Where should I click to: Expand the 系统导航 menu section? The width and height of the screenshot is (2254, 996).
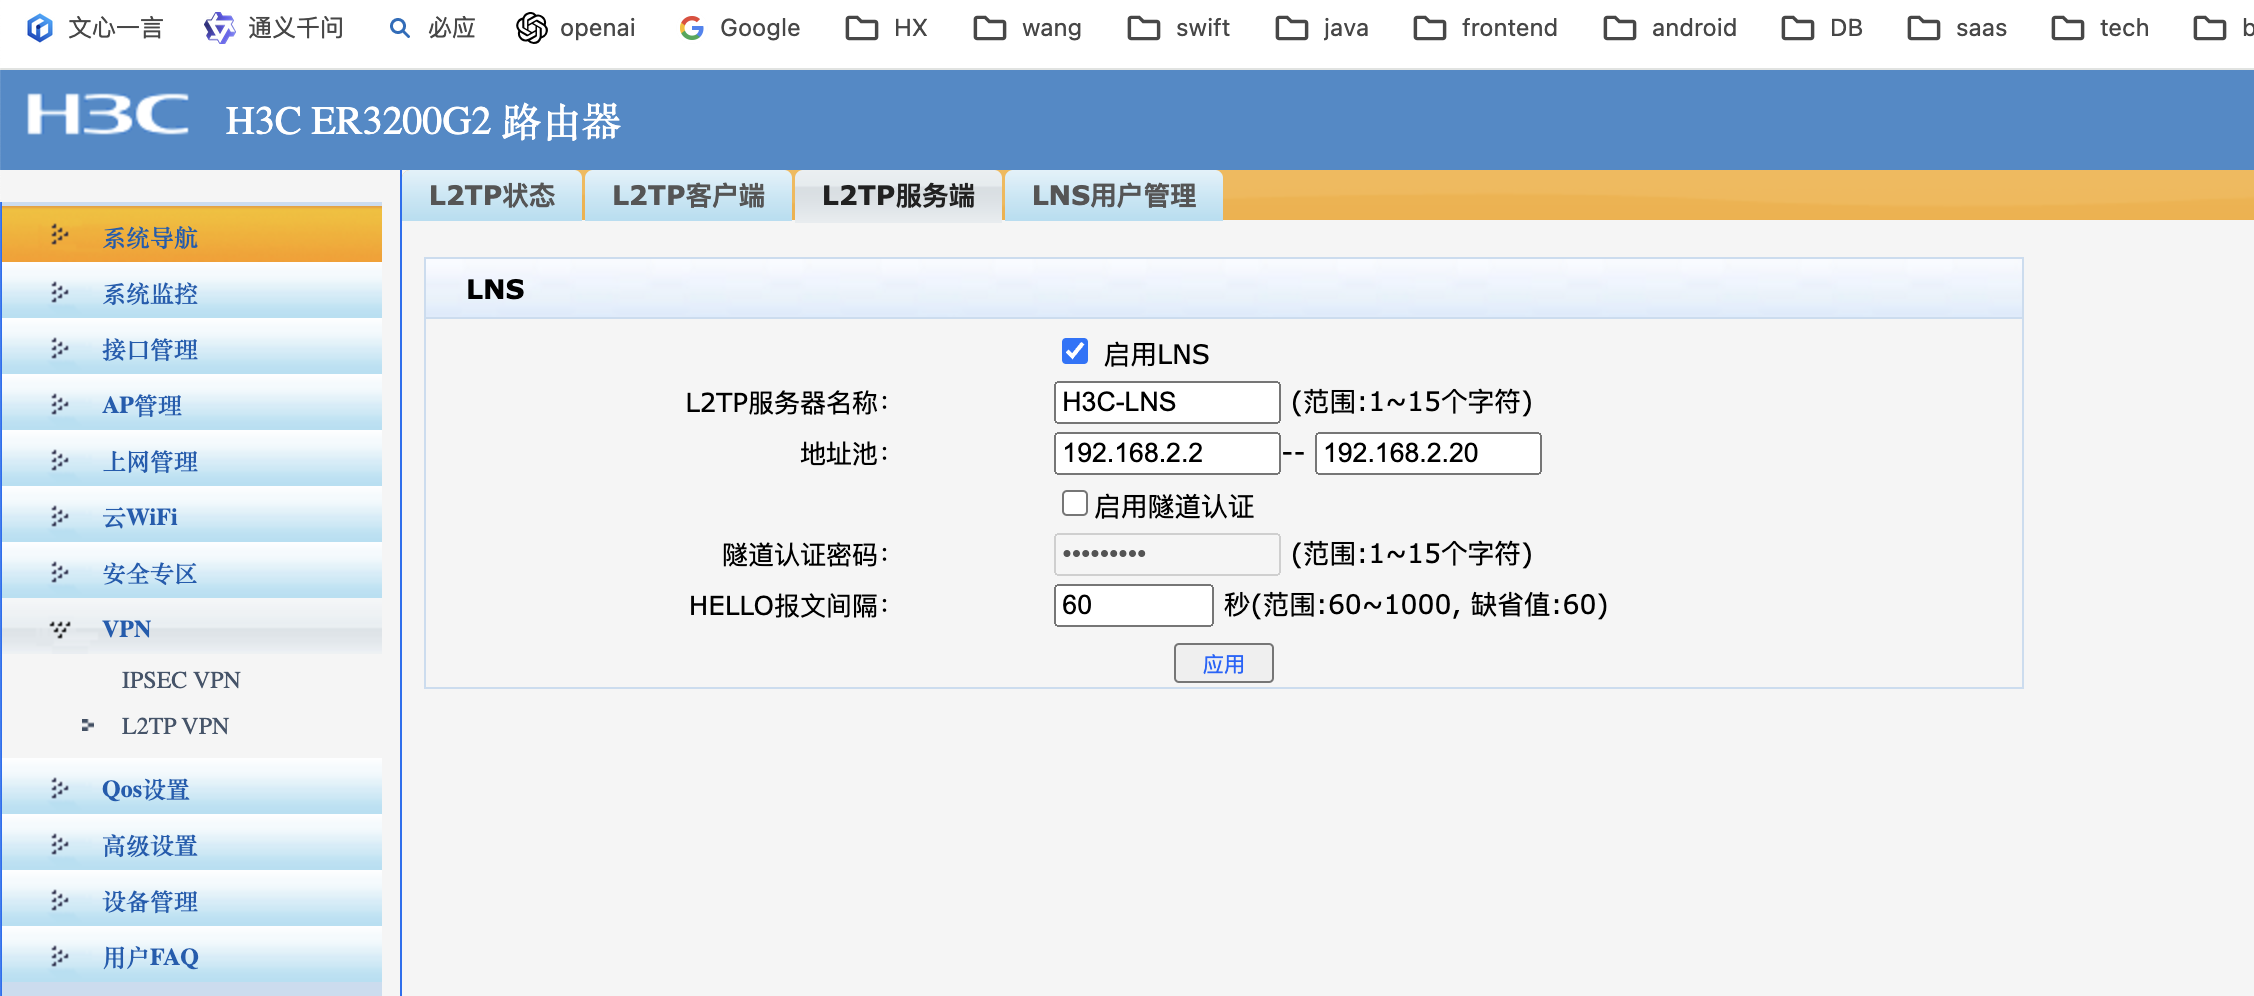192,235
